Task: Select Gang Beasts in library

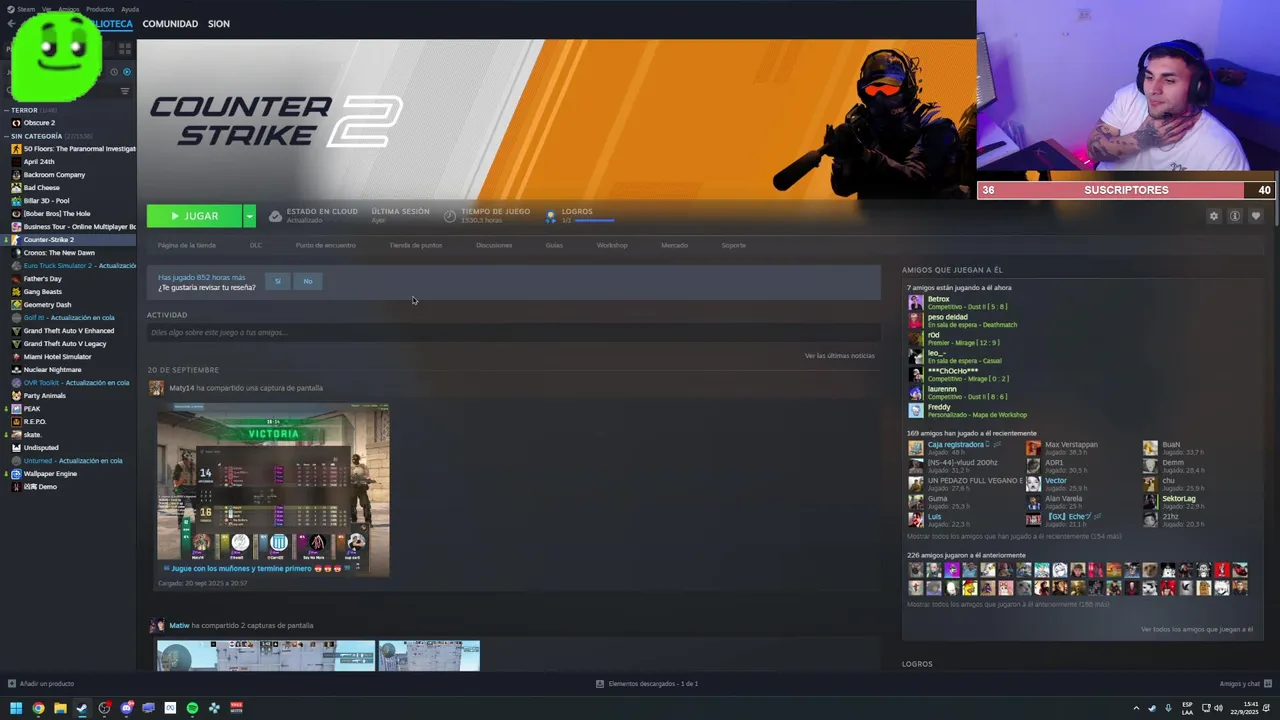Action: tap(42, 292)
